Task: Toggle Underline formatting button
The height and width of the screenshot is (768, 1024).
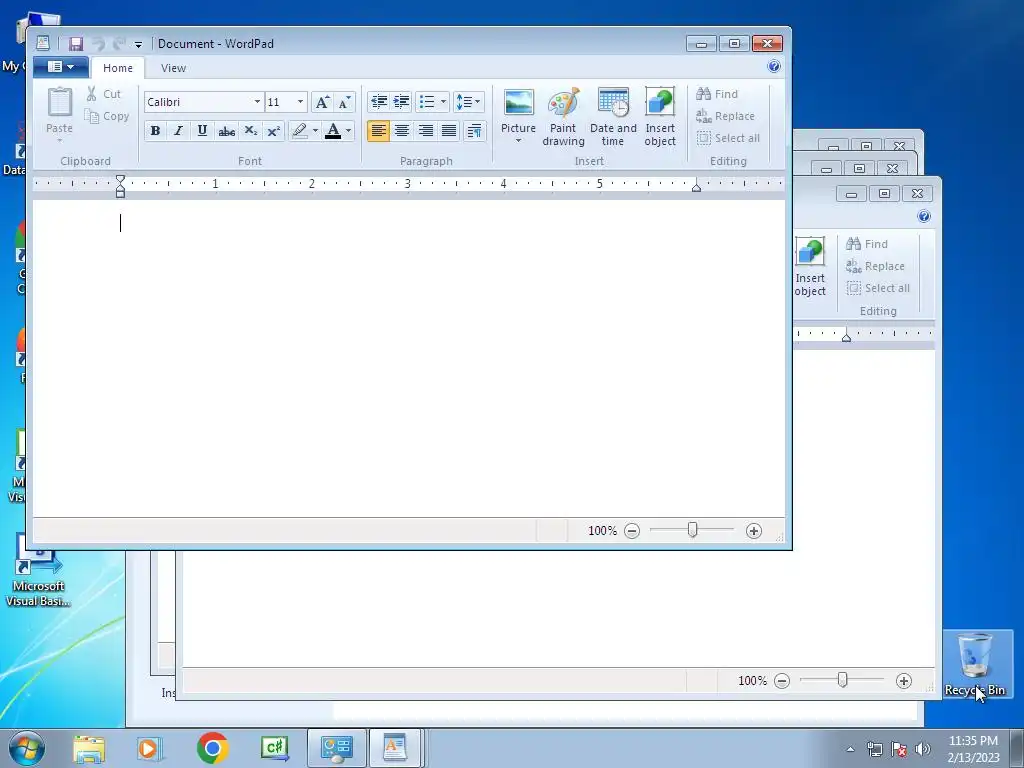Action: pos(202,131)
